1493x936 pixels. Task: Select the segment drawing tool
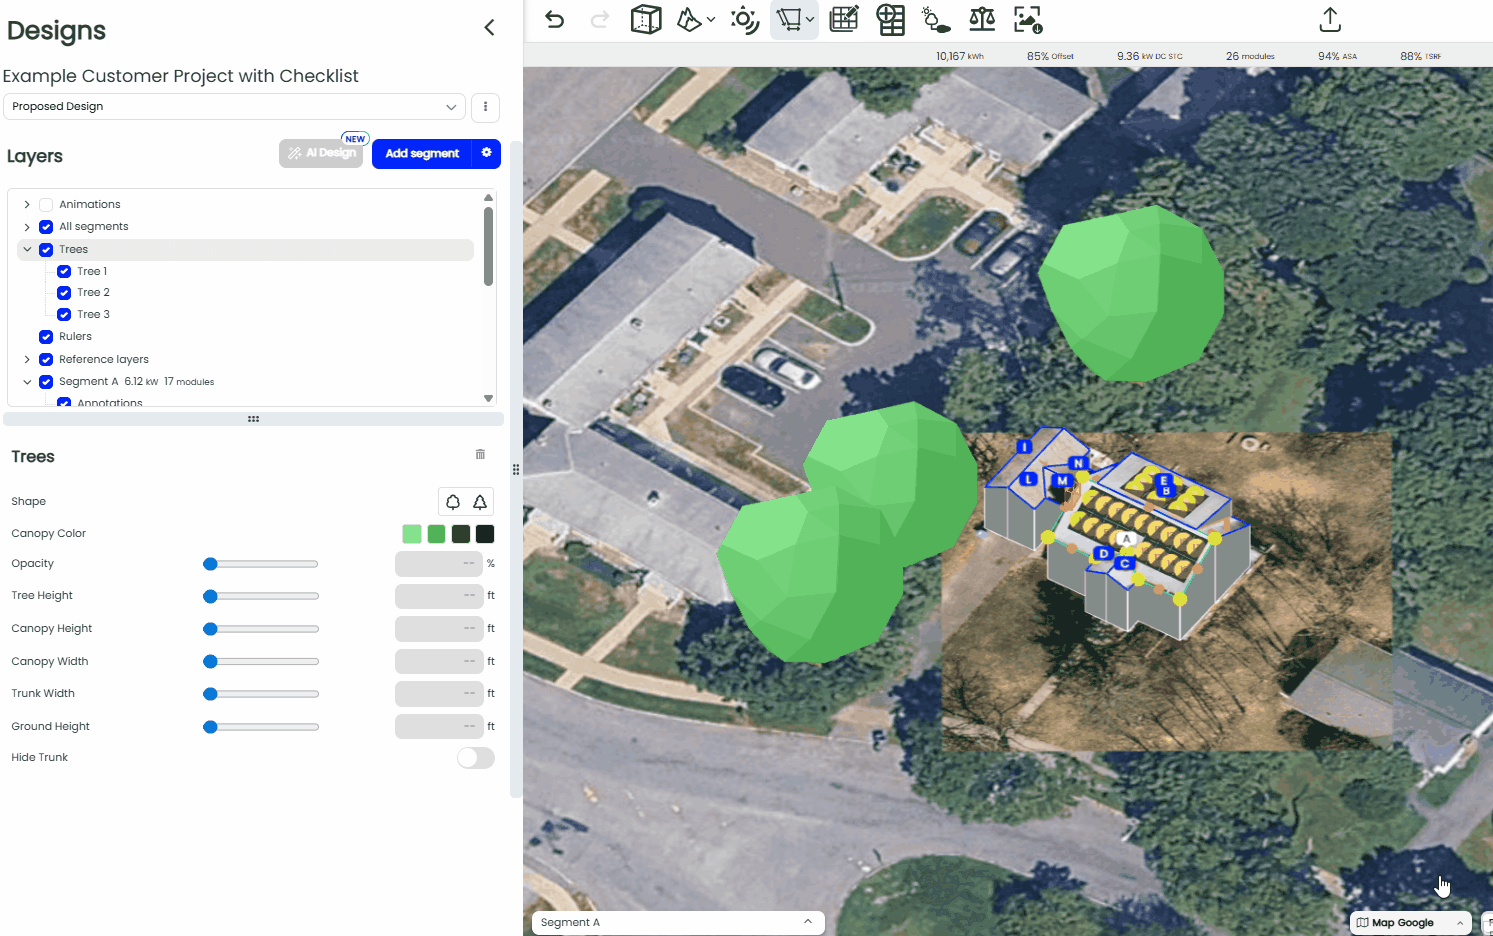pos(789,19)
